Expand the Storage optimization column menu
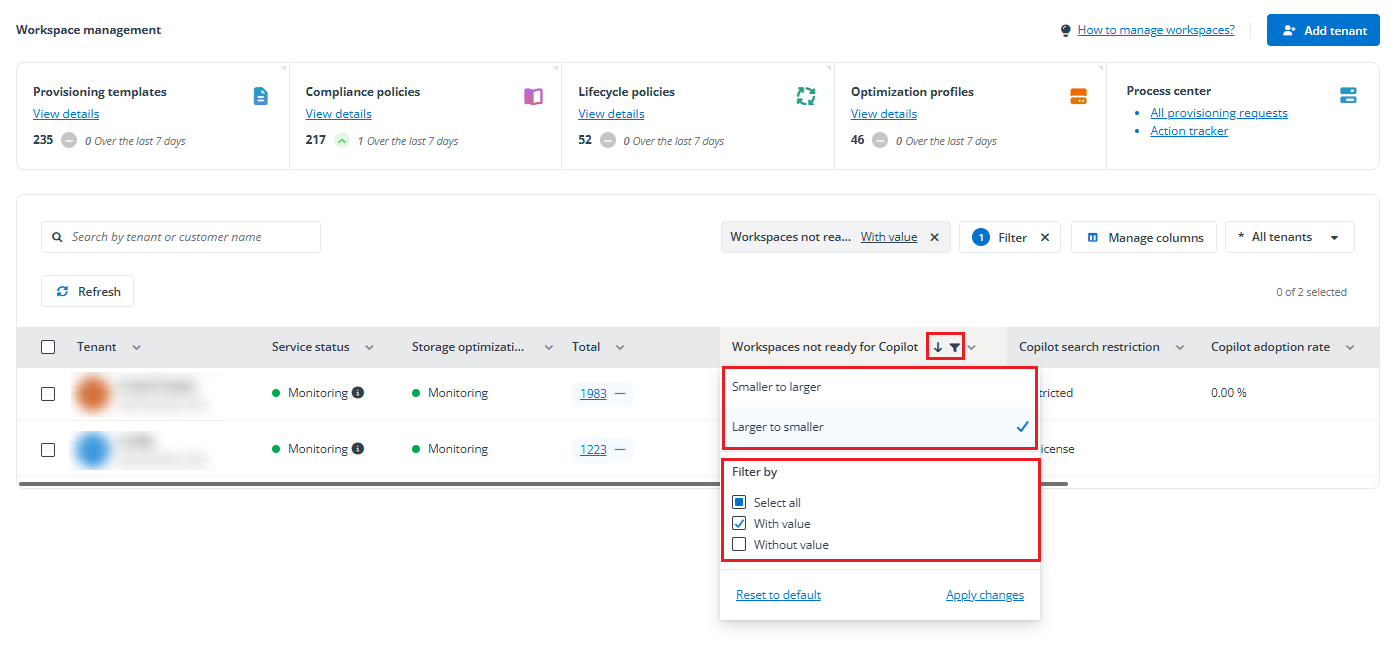The width and height of the screenshot is (1398, 650). 548,347
